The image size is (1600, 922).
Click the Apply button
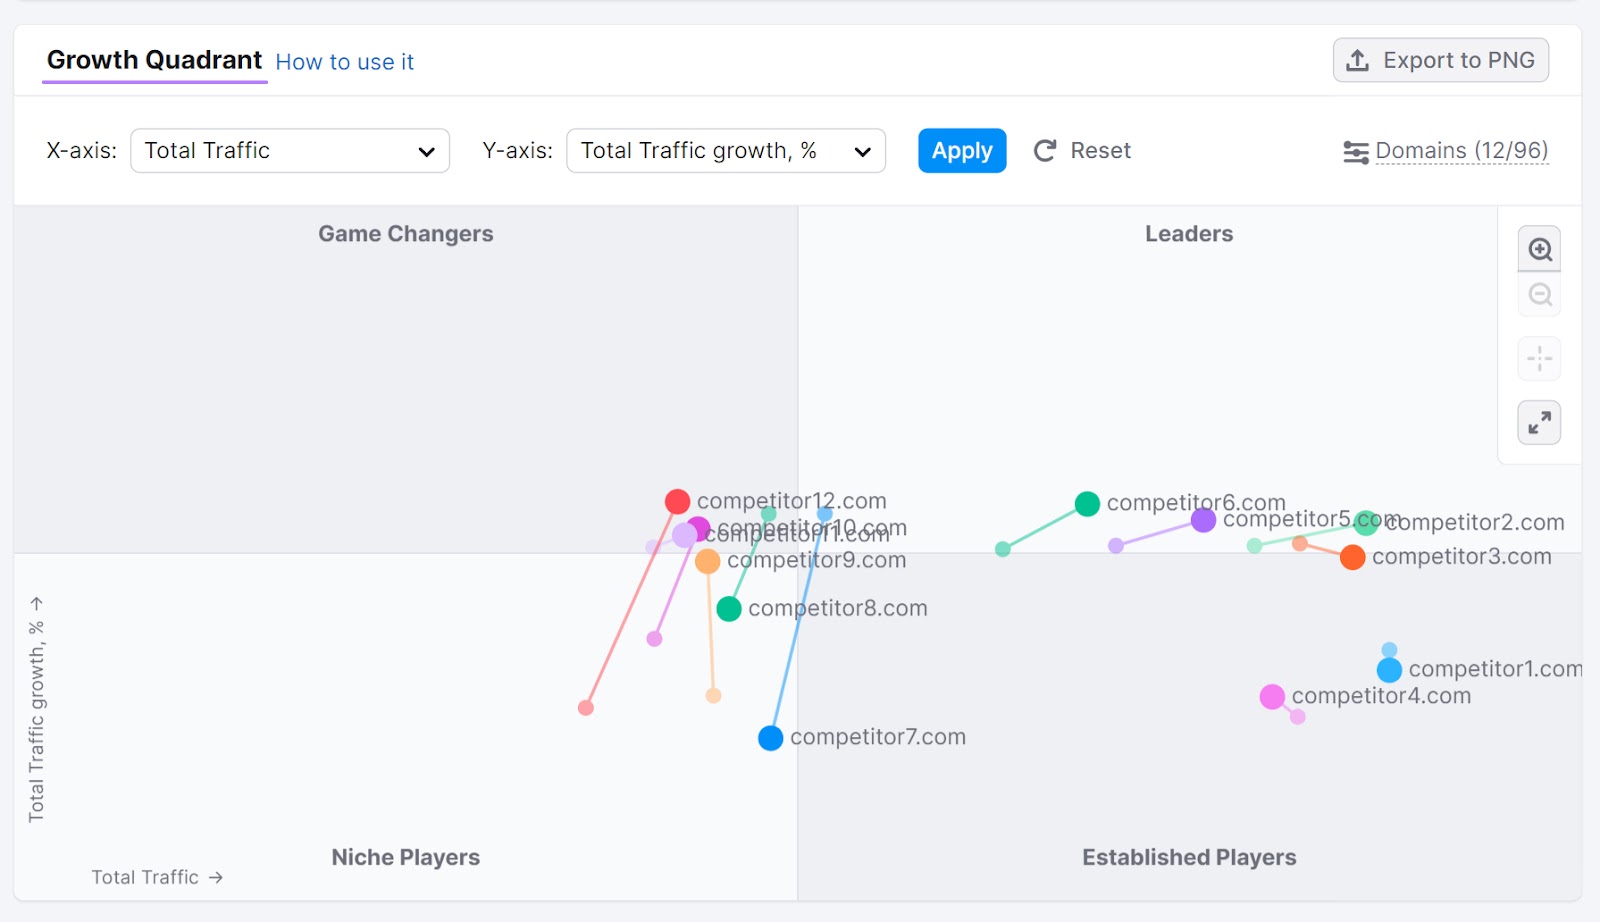tap(962, 150)
